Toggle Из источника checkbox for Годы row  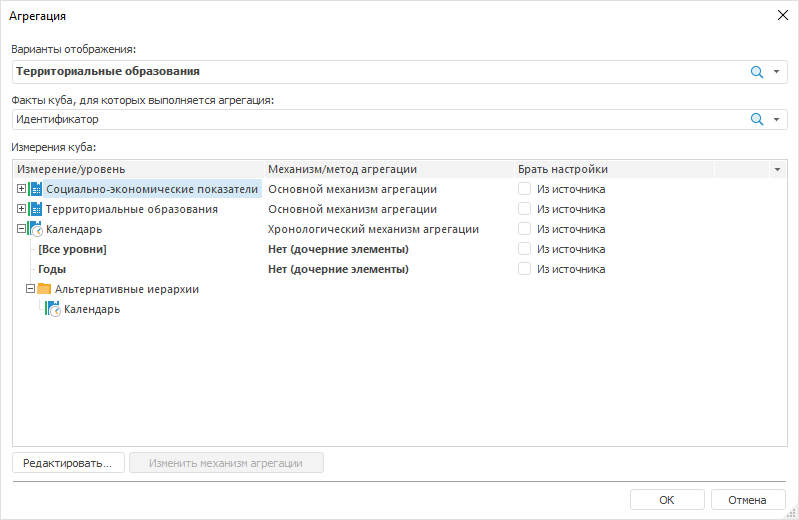point(524,269)
